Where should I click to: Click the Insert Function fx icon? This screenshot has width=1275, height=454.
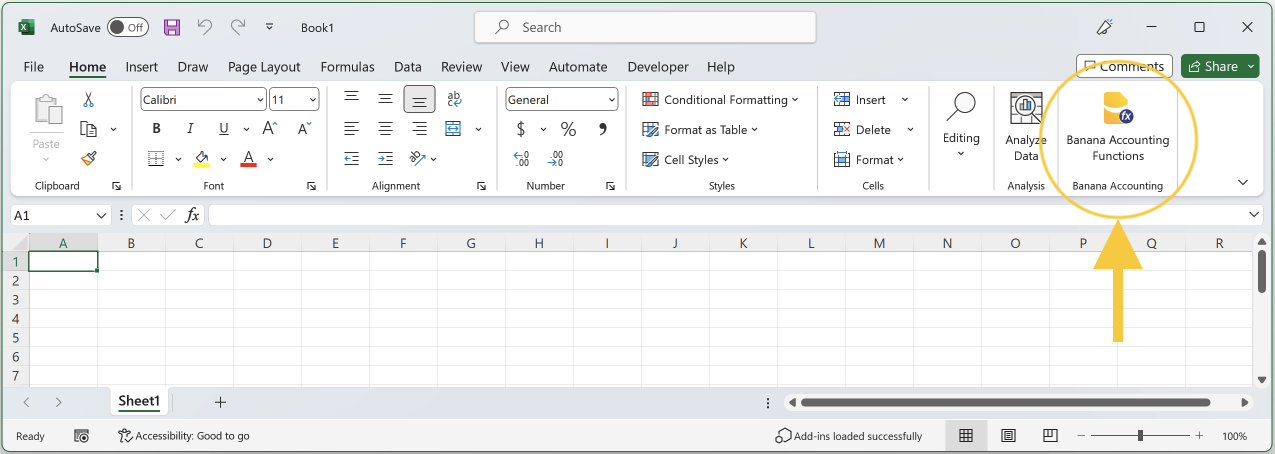[x=193, y=215]
